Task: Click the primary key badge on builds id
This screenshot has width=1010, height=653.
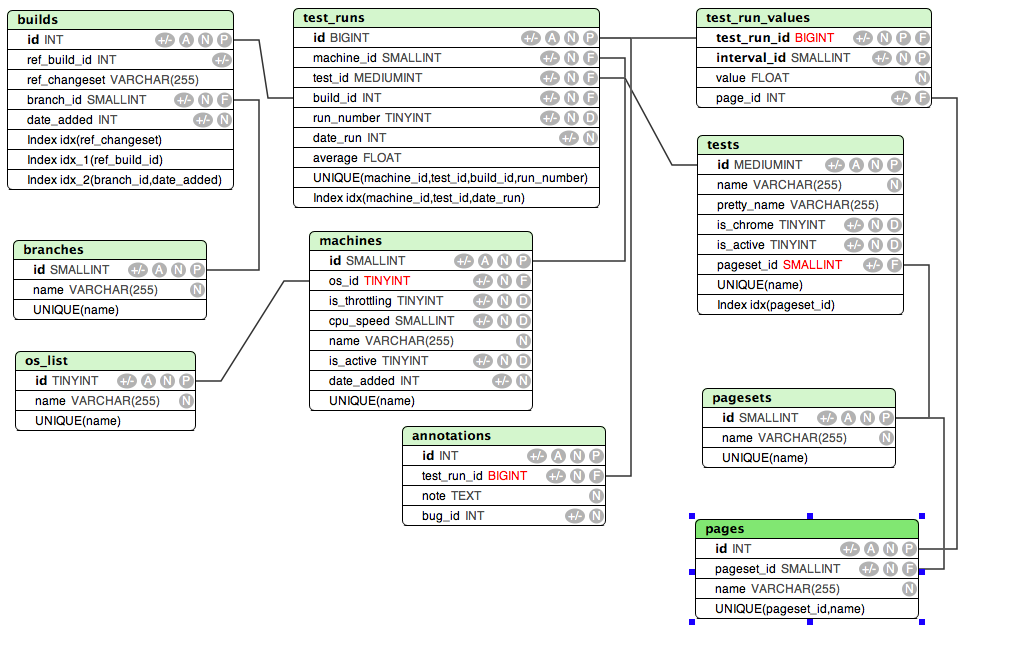Action: click(224, 40)
